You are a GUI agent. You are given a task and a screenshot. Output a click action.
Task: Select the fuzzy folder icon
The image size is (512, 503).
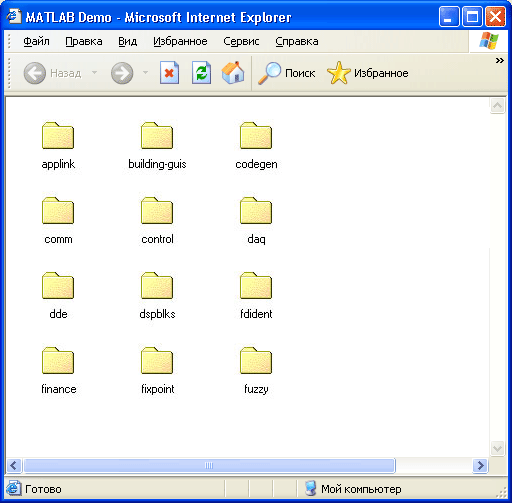coord(256,360)
